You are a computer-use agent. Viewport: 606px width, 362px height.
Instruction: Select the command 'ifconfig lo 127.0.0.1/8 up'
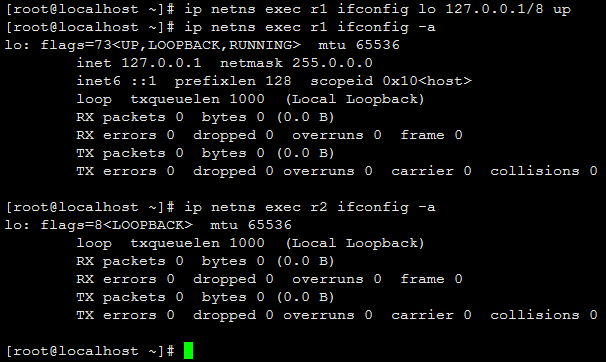click(454, 9)
